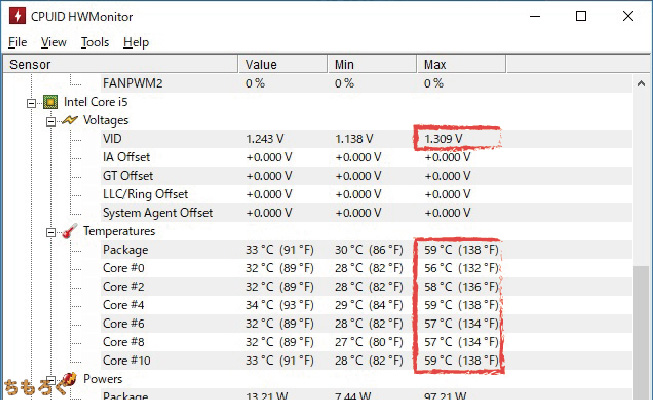Image resolution: width=653 pixels, height=400 pixels.
Task: Open the View menu
Action: pos(53,42)
